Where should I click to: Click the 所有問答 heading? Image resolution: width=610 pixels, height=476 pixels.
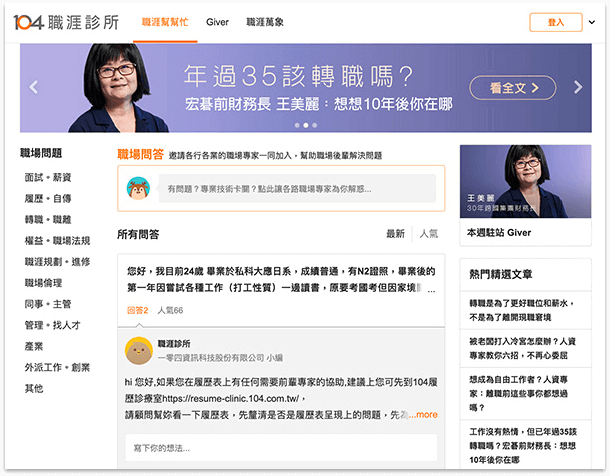[x=138, y=234]
